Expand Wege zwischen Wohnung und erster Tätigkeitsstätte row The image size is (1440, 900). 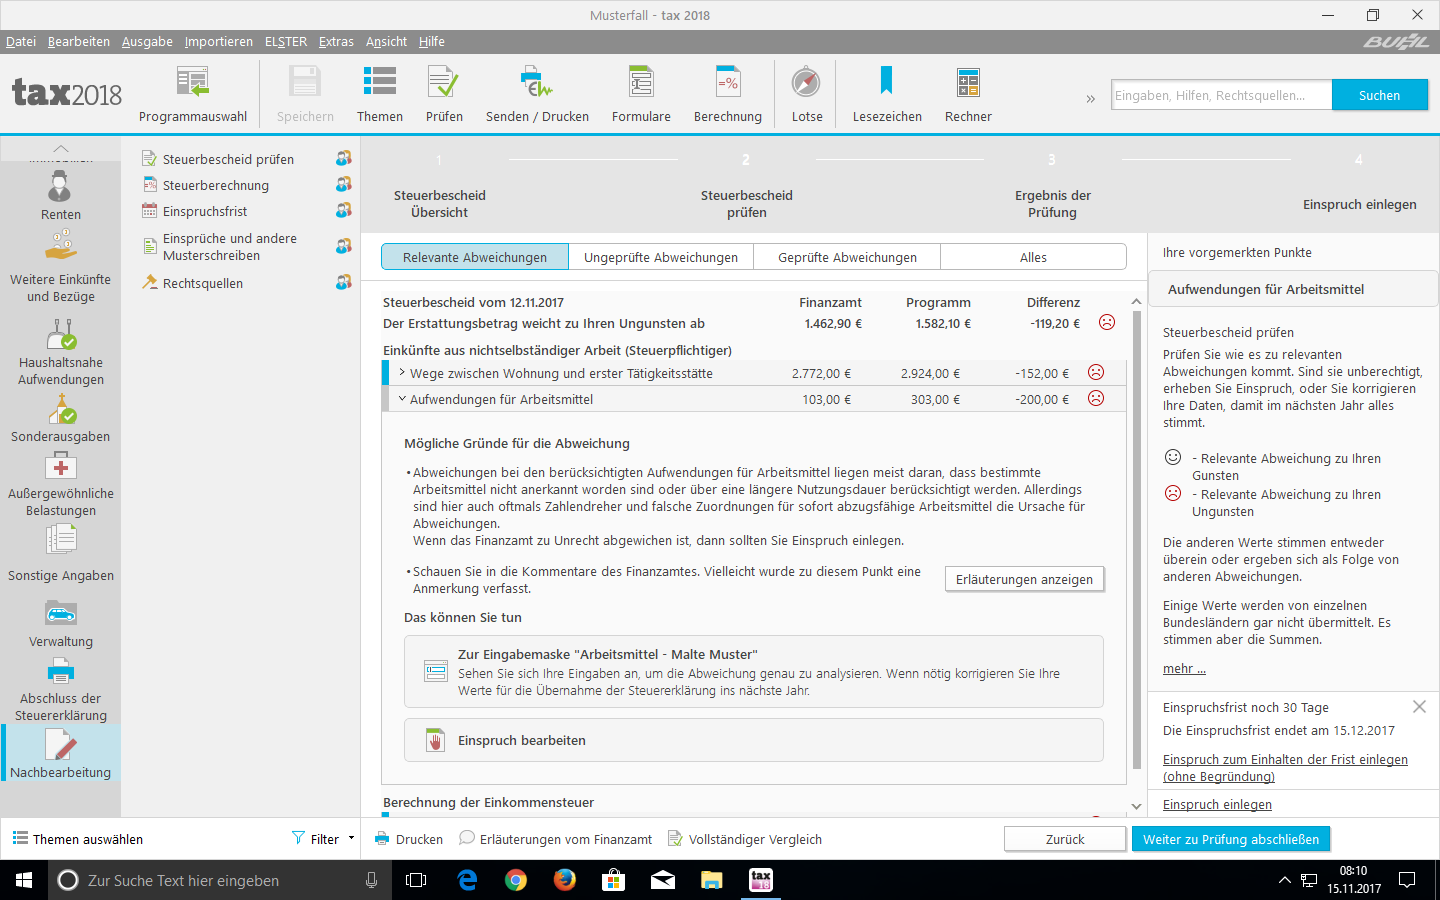click(402, 373)
